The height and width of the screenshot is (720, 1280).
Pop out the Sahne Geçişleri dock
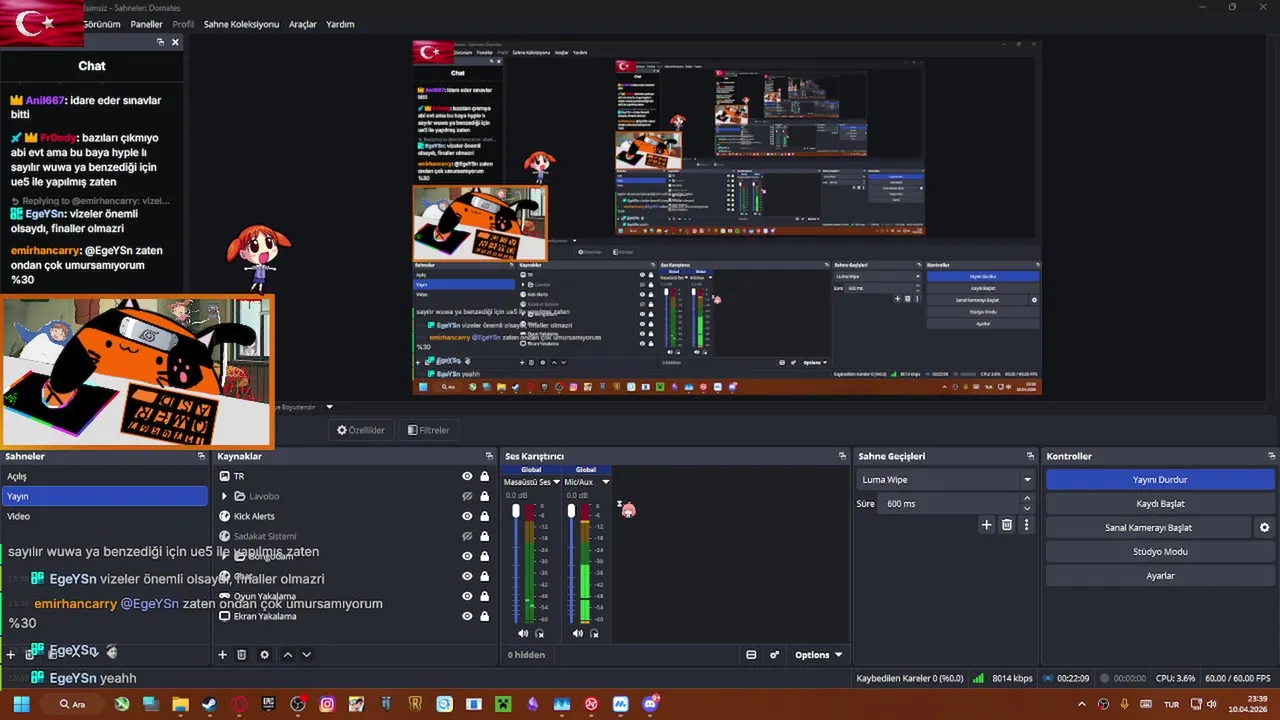(1030, 456)
